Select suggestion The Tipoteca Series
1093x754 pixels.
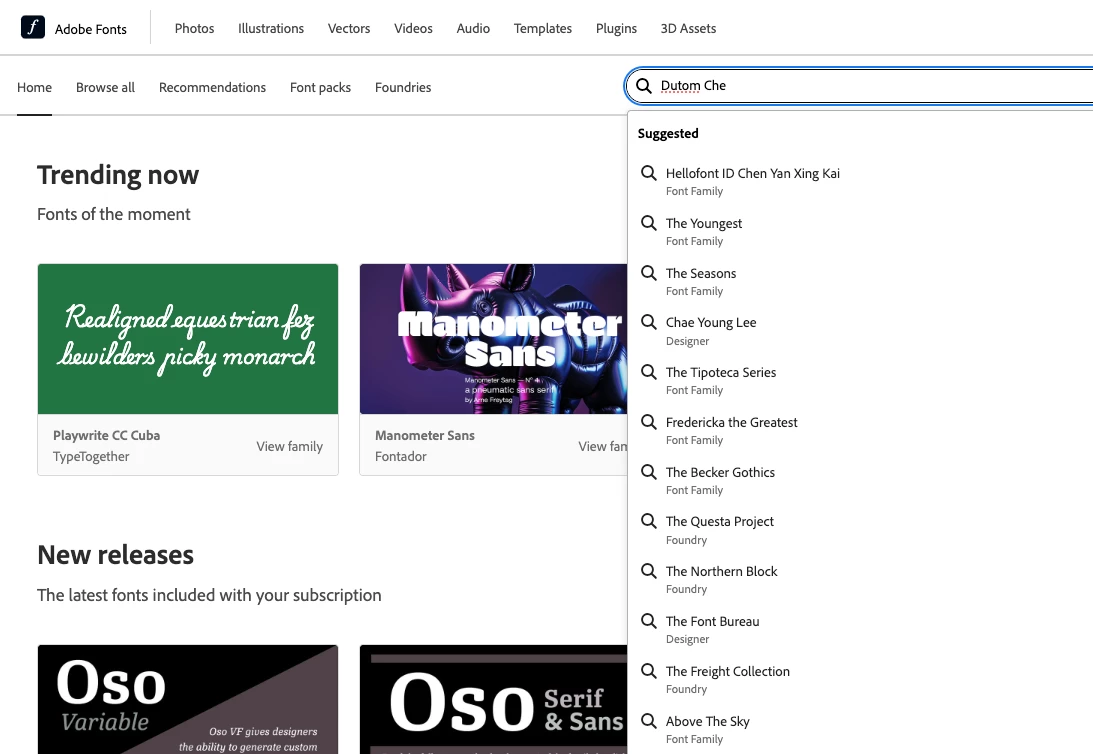point(860,380)
